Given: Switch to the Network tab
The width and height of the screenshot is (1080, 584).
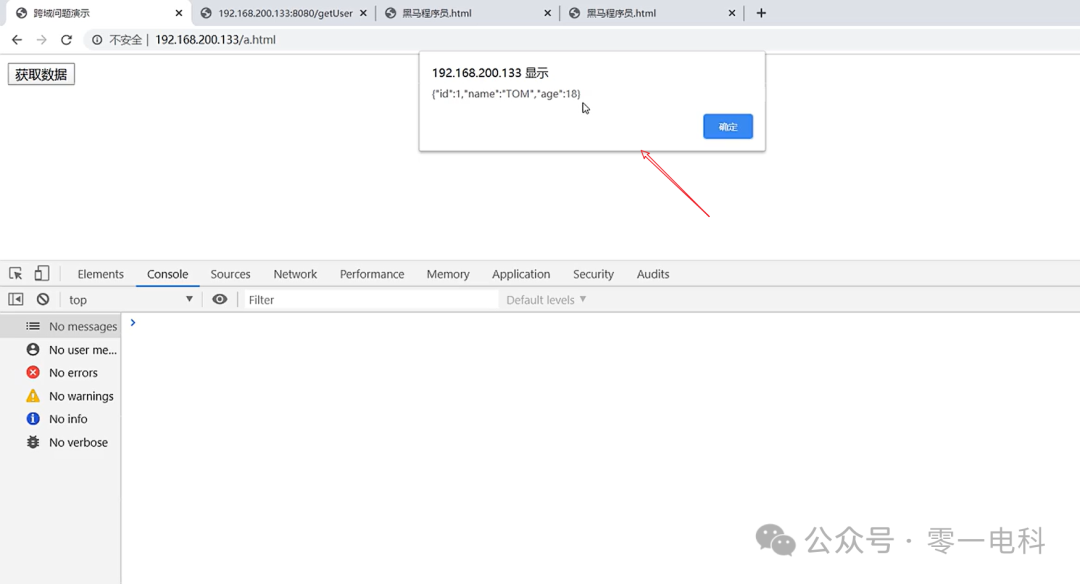Looking at the screenshot, I should pyautogui.click(x=295, y=273).
